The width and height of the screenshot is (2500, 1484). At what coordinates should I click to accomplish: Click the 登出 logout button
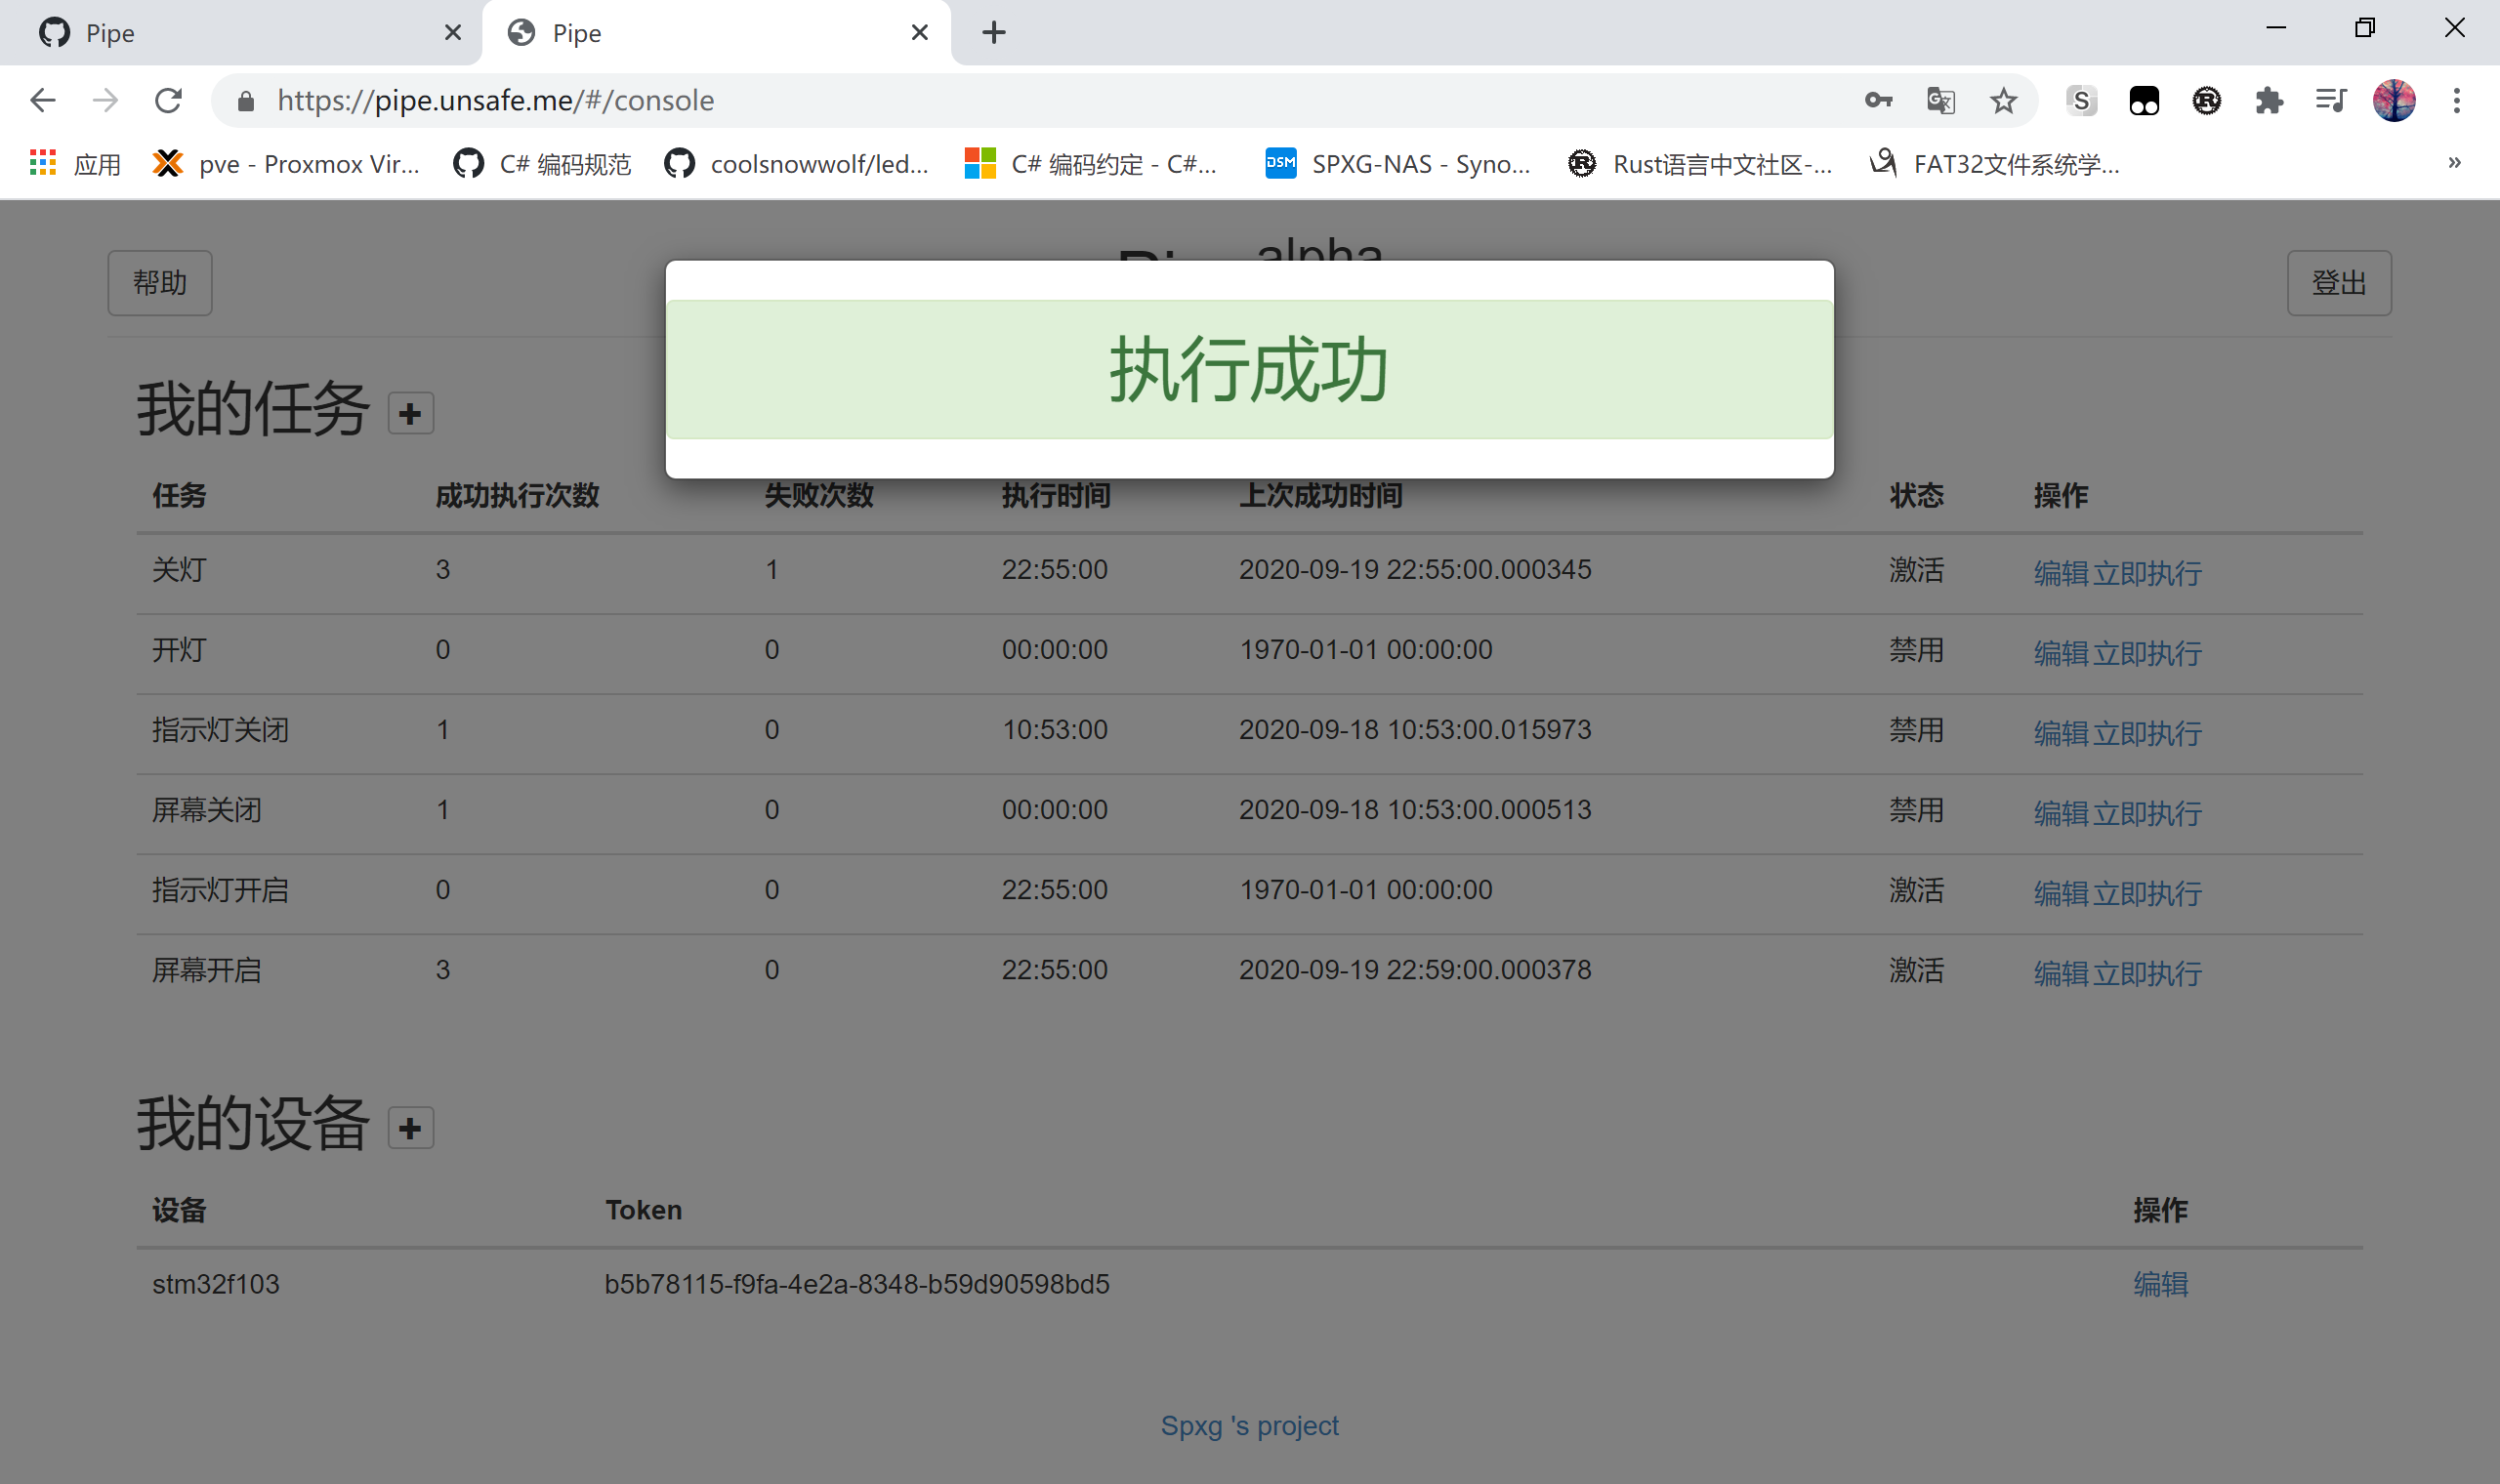click(x=2338, y=283)
